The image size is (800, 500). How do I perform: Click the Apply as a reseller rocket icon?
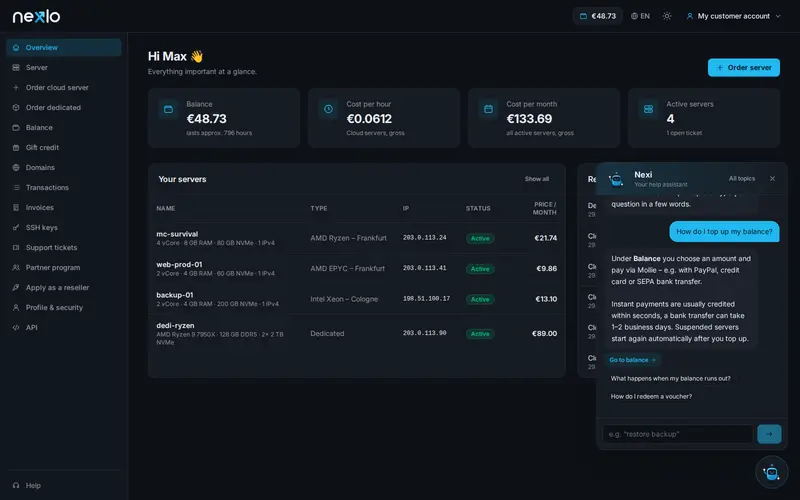[16, 287]
